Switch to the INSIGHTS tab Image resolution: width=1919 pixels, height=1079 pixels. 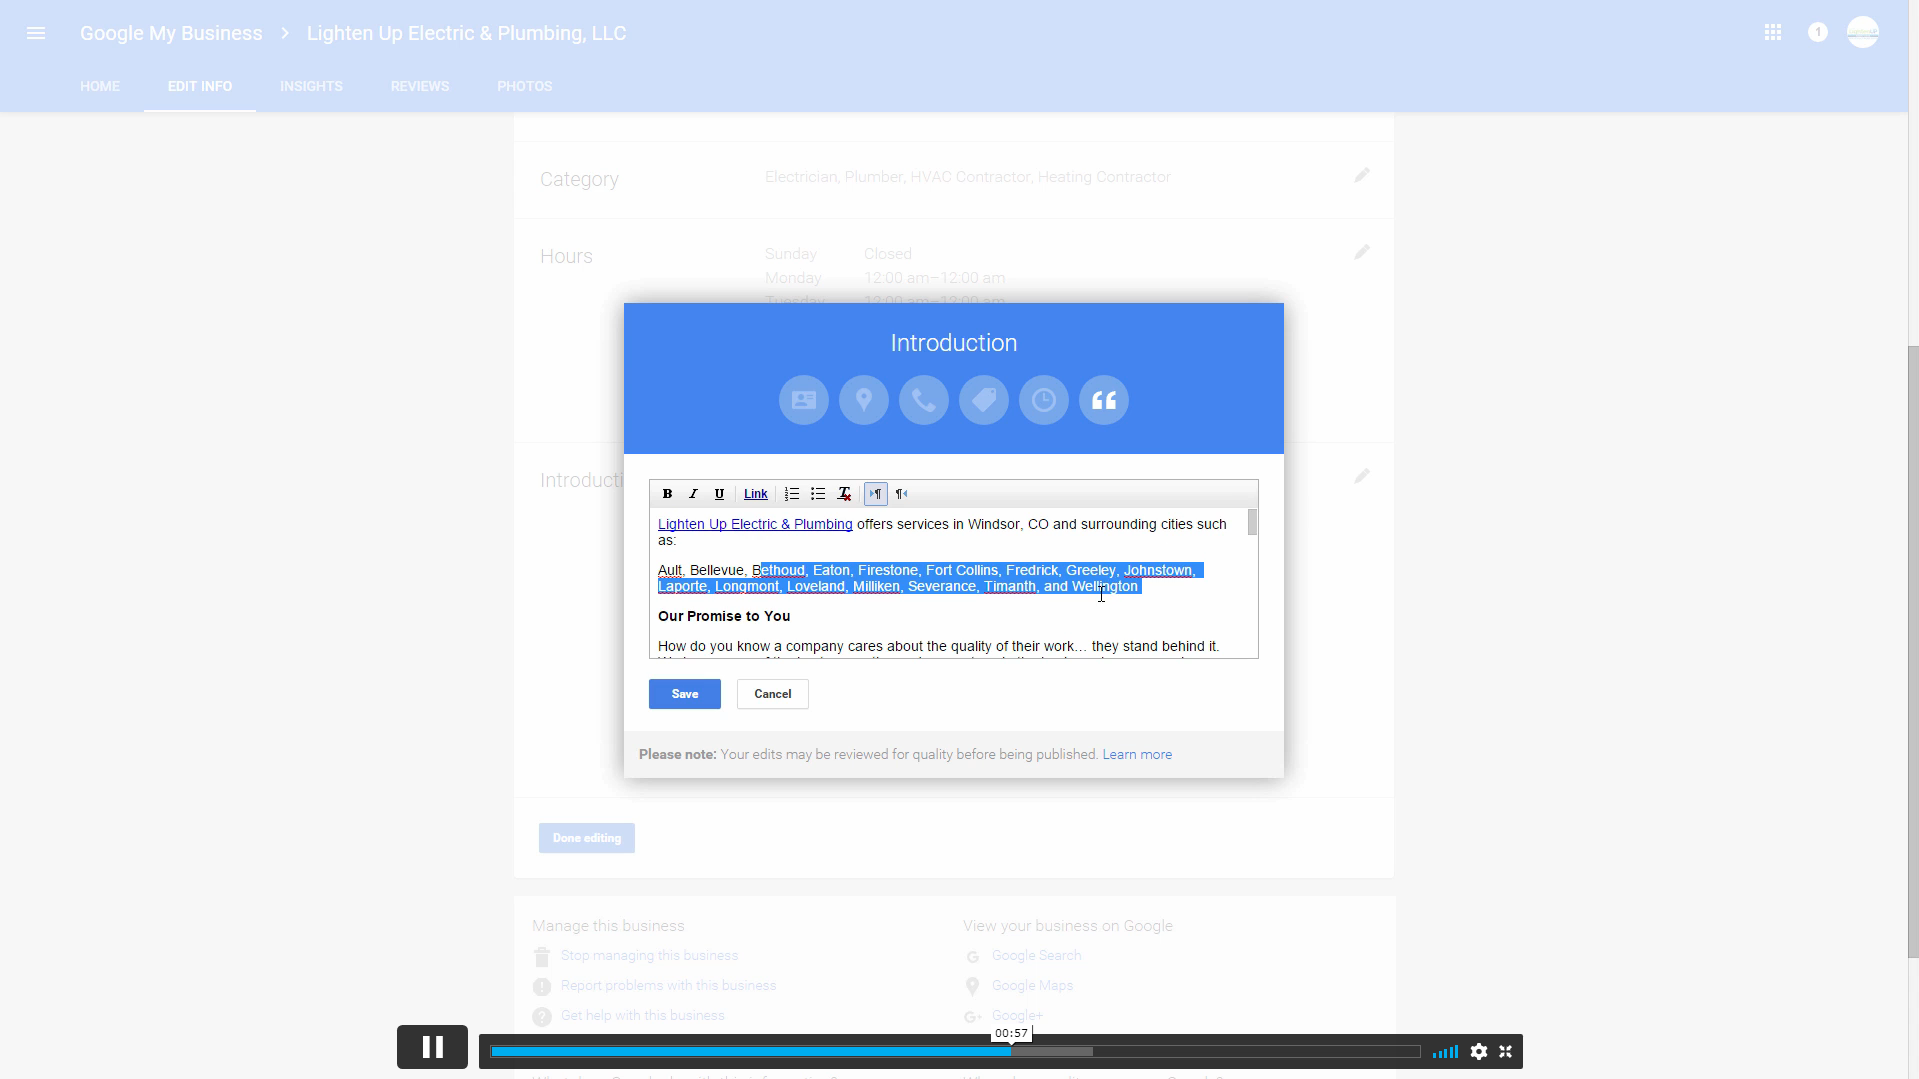coord(311,86)
